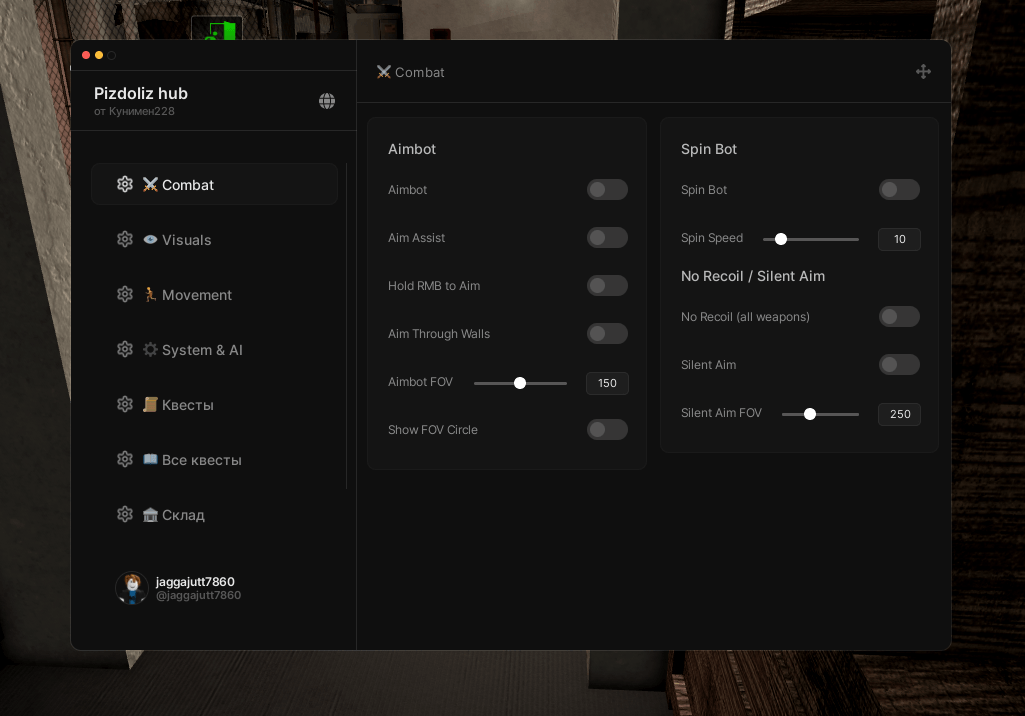
Task: Switch to the Visuals tab
Action: (214, 239)
